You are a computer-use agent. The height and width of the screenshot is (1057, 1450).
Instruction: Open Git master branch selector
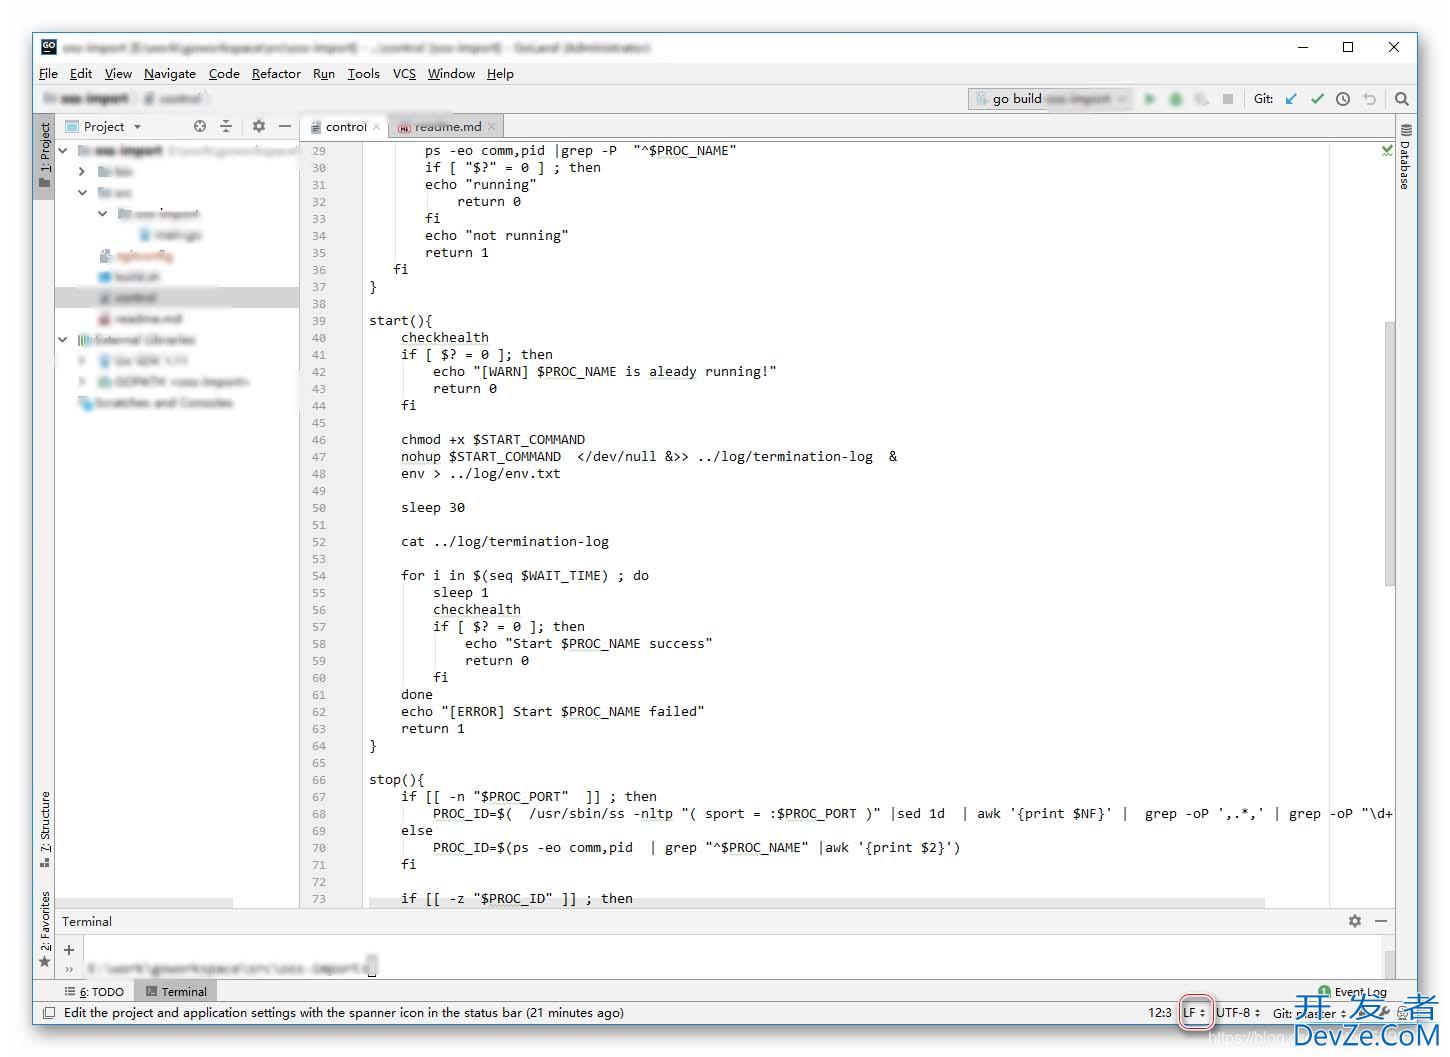click(x=1310, y=1013)
